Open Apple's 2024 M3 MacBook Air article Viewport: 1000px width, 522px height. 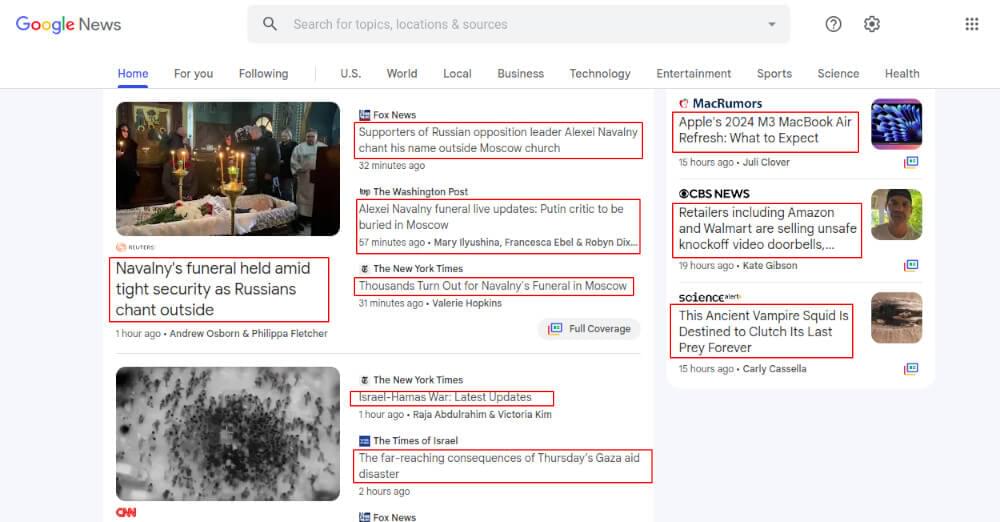[x=765, y=131]
